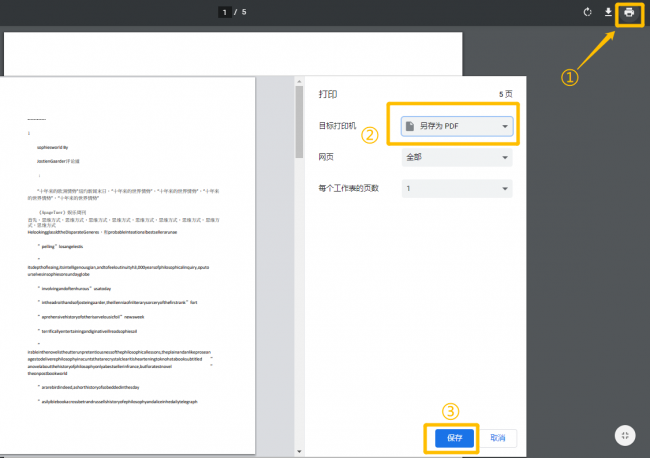This screenshot has width=650, height=458.
Task: Click the fit-to-page round button
Action: click(625, 436)
